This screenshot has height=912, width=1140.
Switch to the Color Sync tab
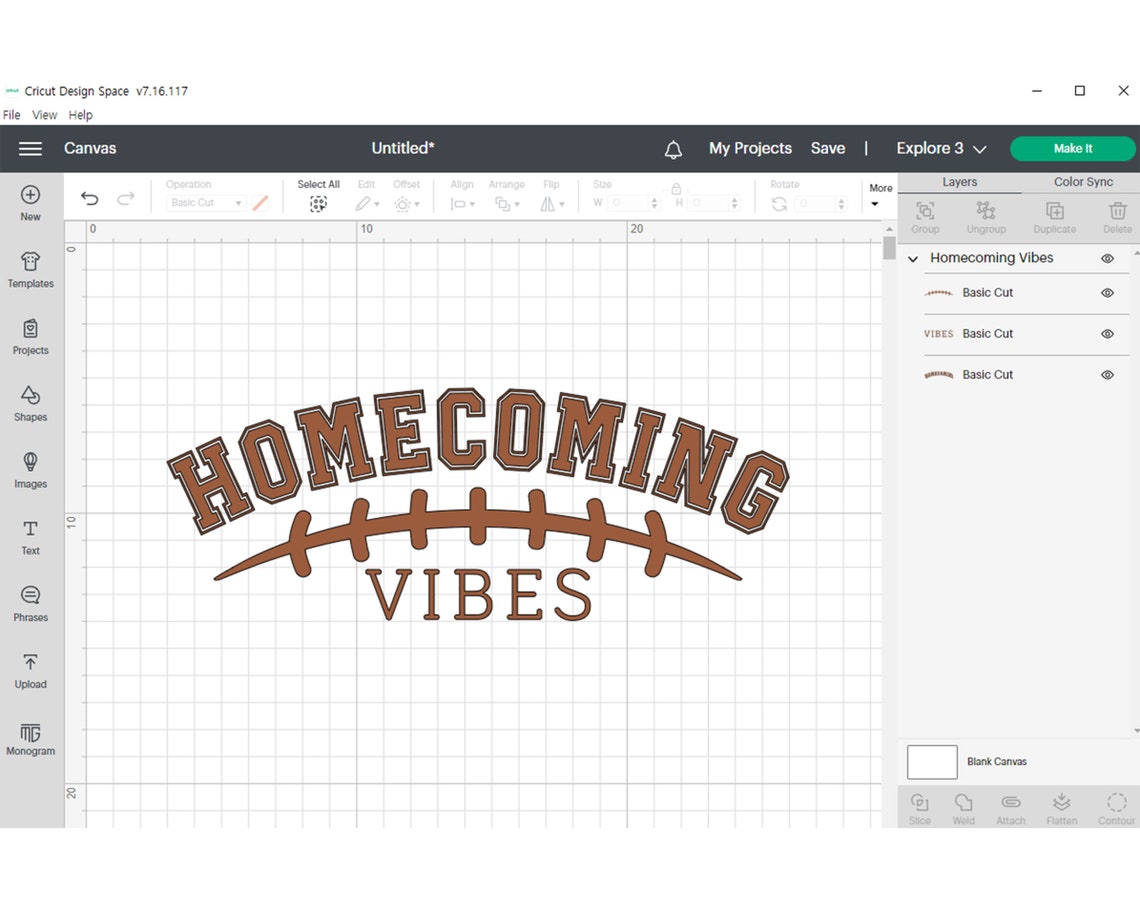(1083, 182)
